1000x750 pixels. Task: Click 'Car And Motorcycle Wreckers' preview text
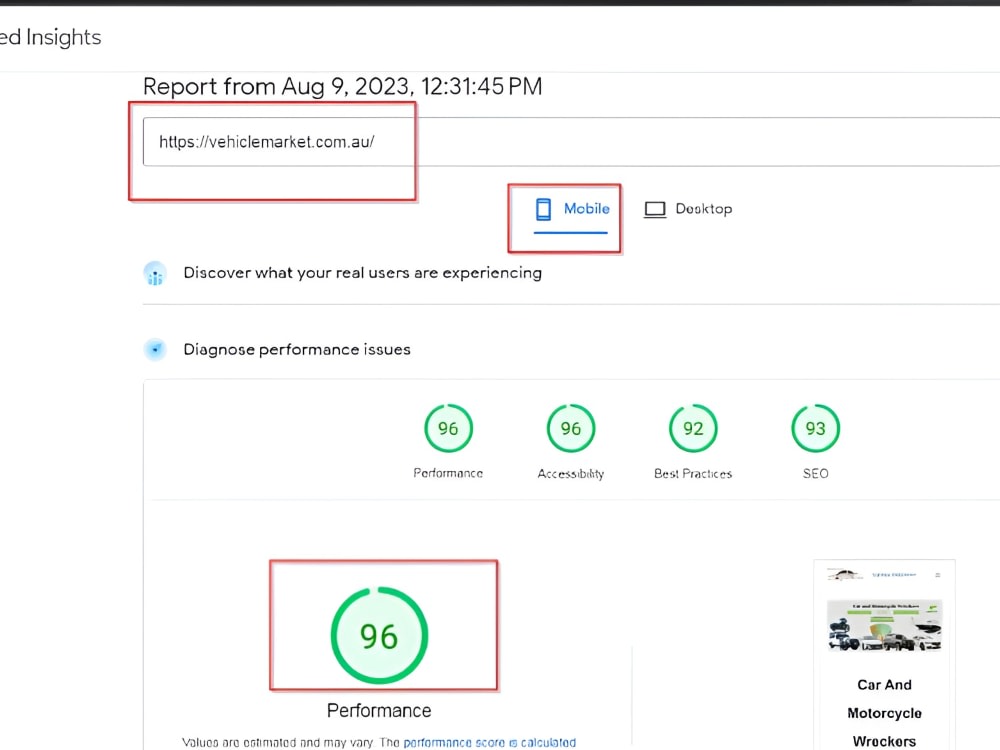(885, 713)
